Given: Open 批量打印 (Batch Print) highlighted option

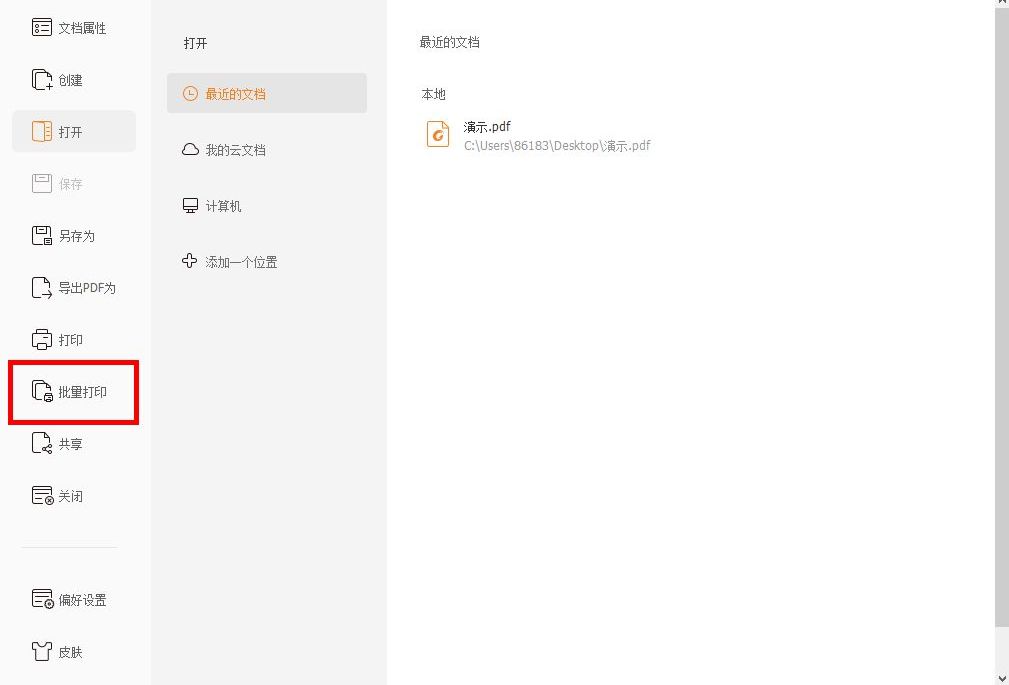Looking at the screenshot, I should point(74,391).
